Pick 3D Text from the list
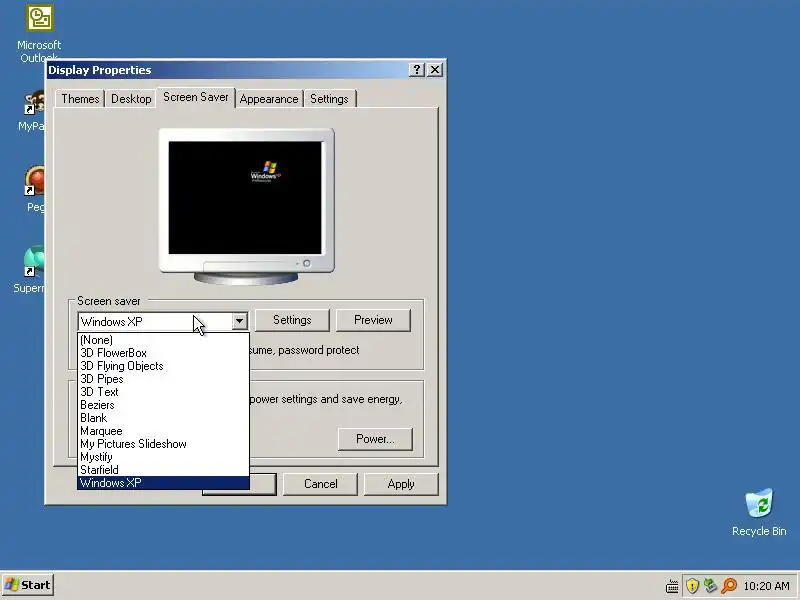The width and height of the screenshot is (800, 600). tap(163, 392)
